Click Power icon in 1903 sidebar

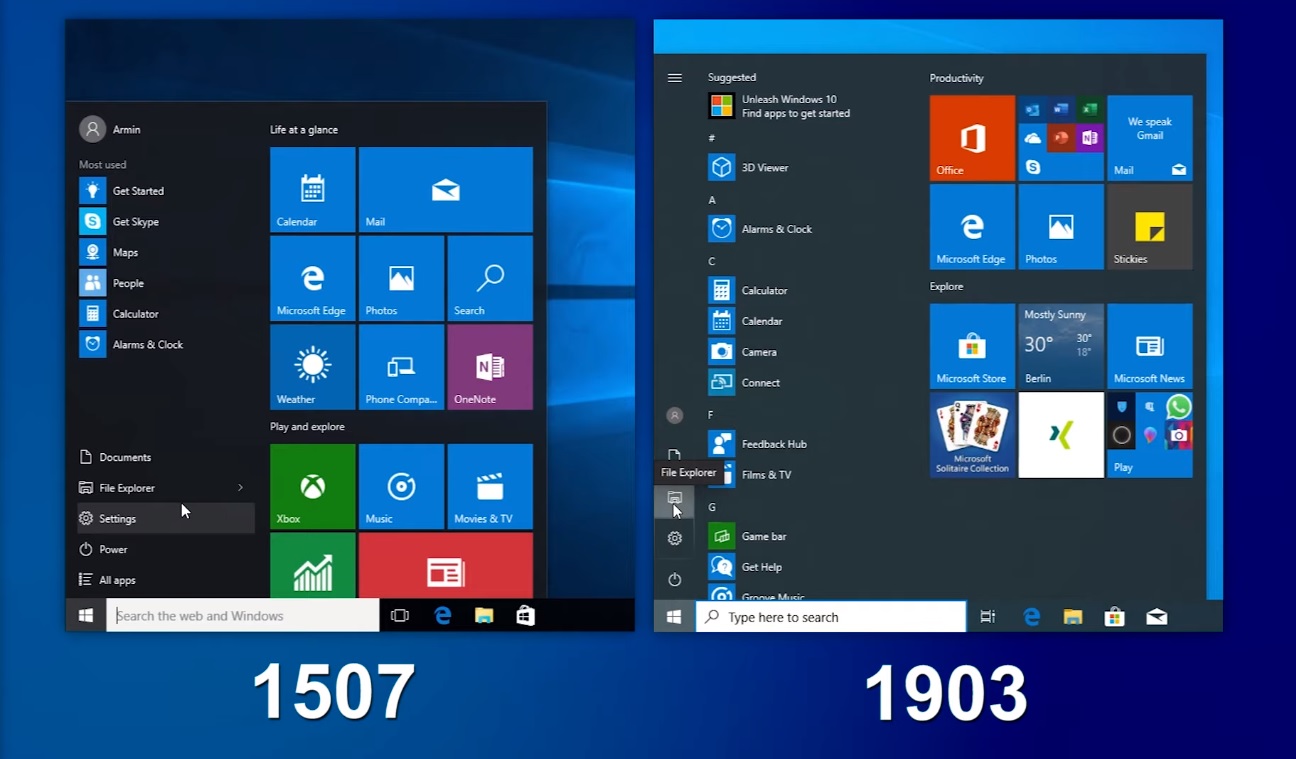point(675,580)
